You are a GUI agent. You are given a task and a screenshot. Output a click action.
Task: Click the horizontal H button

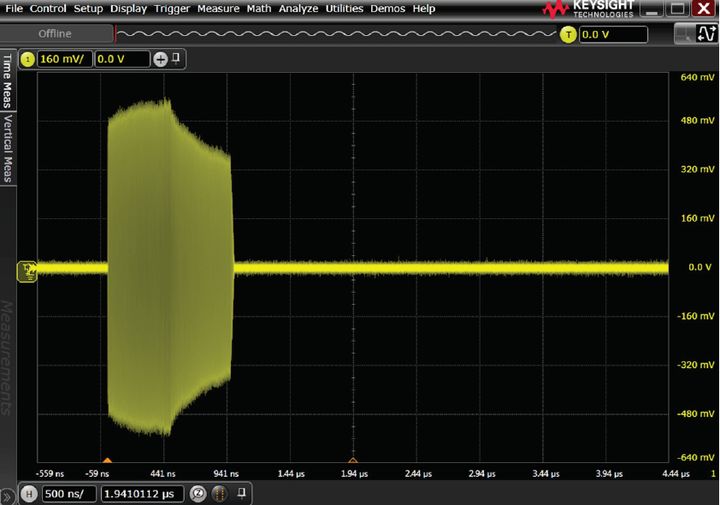29,494
